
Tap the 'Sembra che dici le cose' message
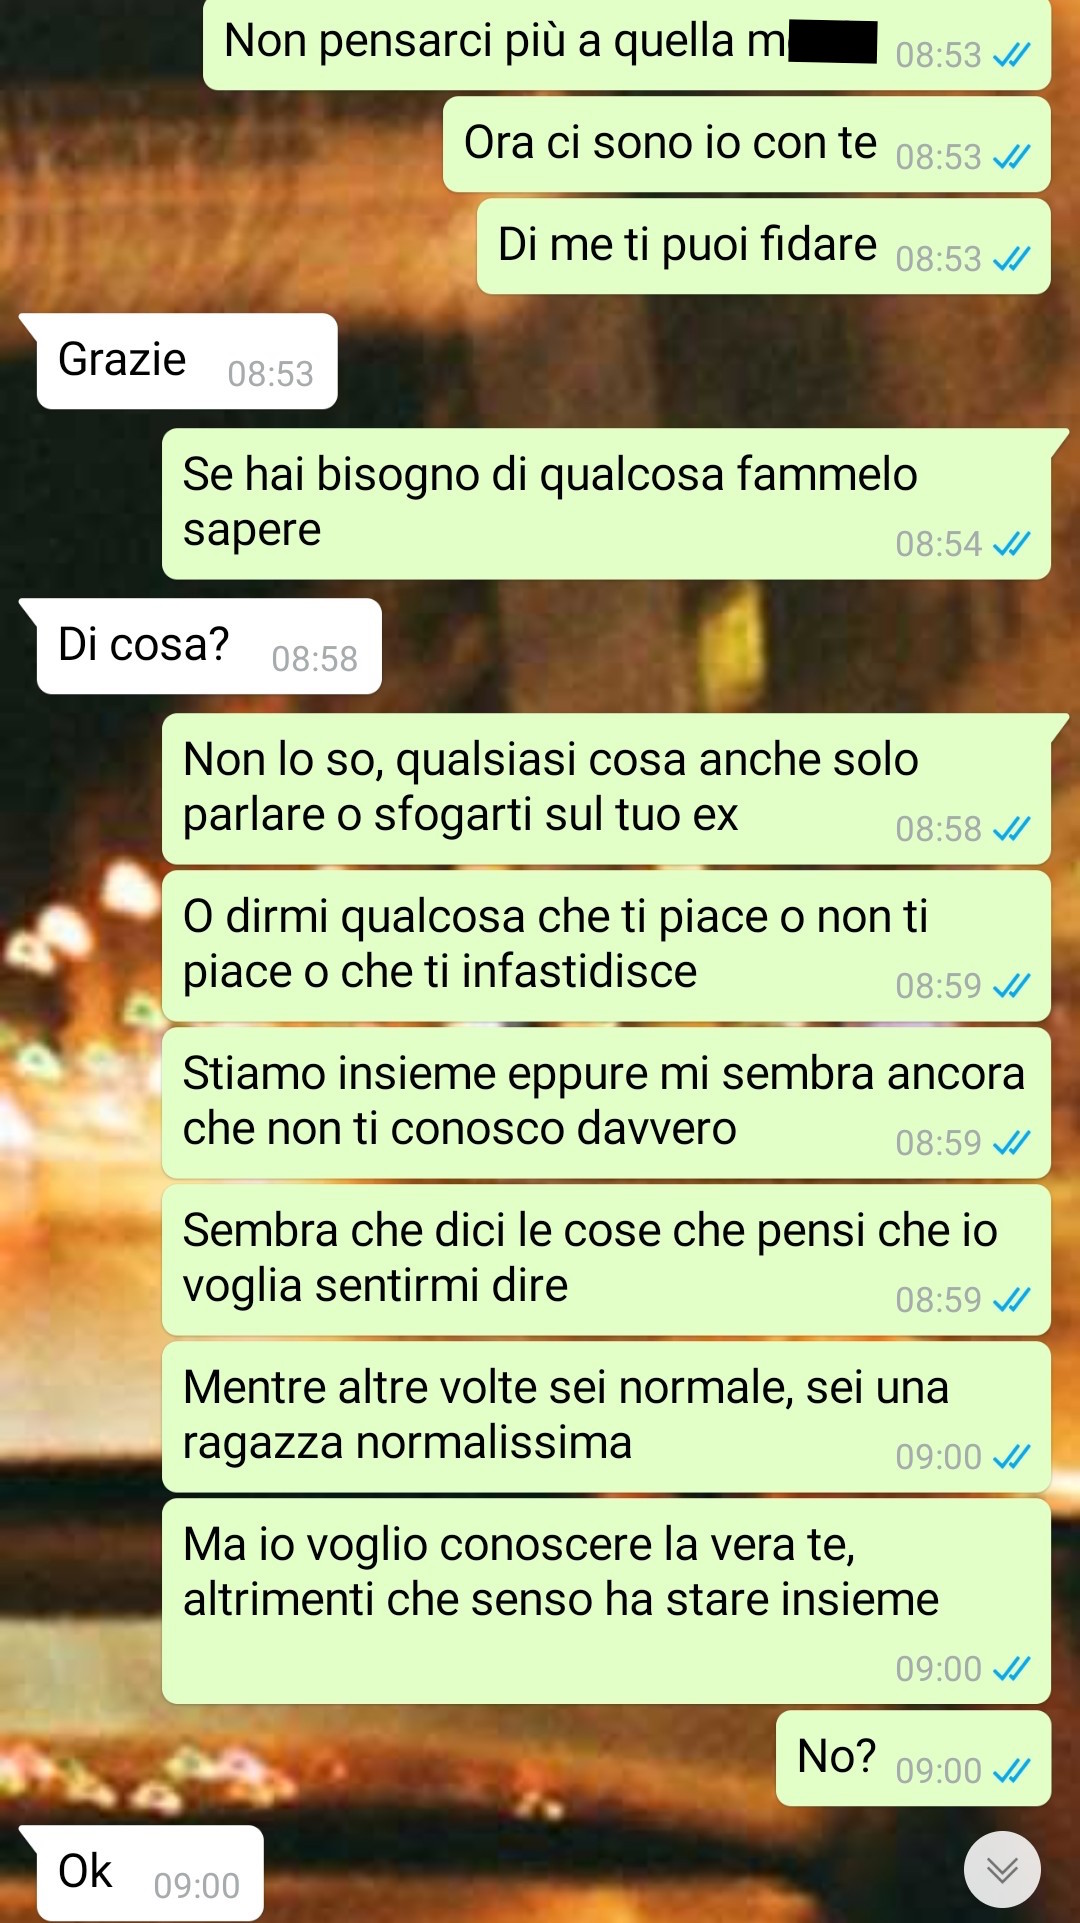tap(606, 1260)
